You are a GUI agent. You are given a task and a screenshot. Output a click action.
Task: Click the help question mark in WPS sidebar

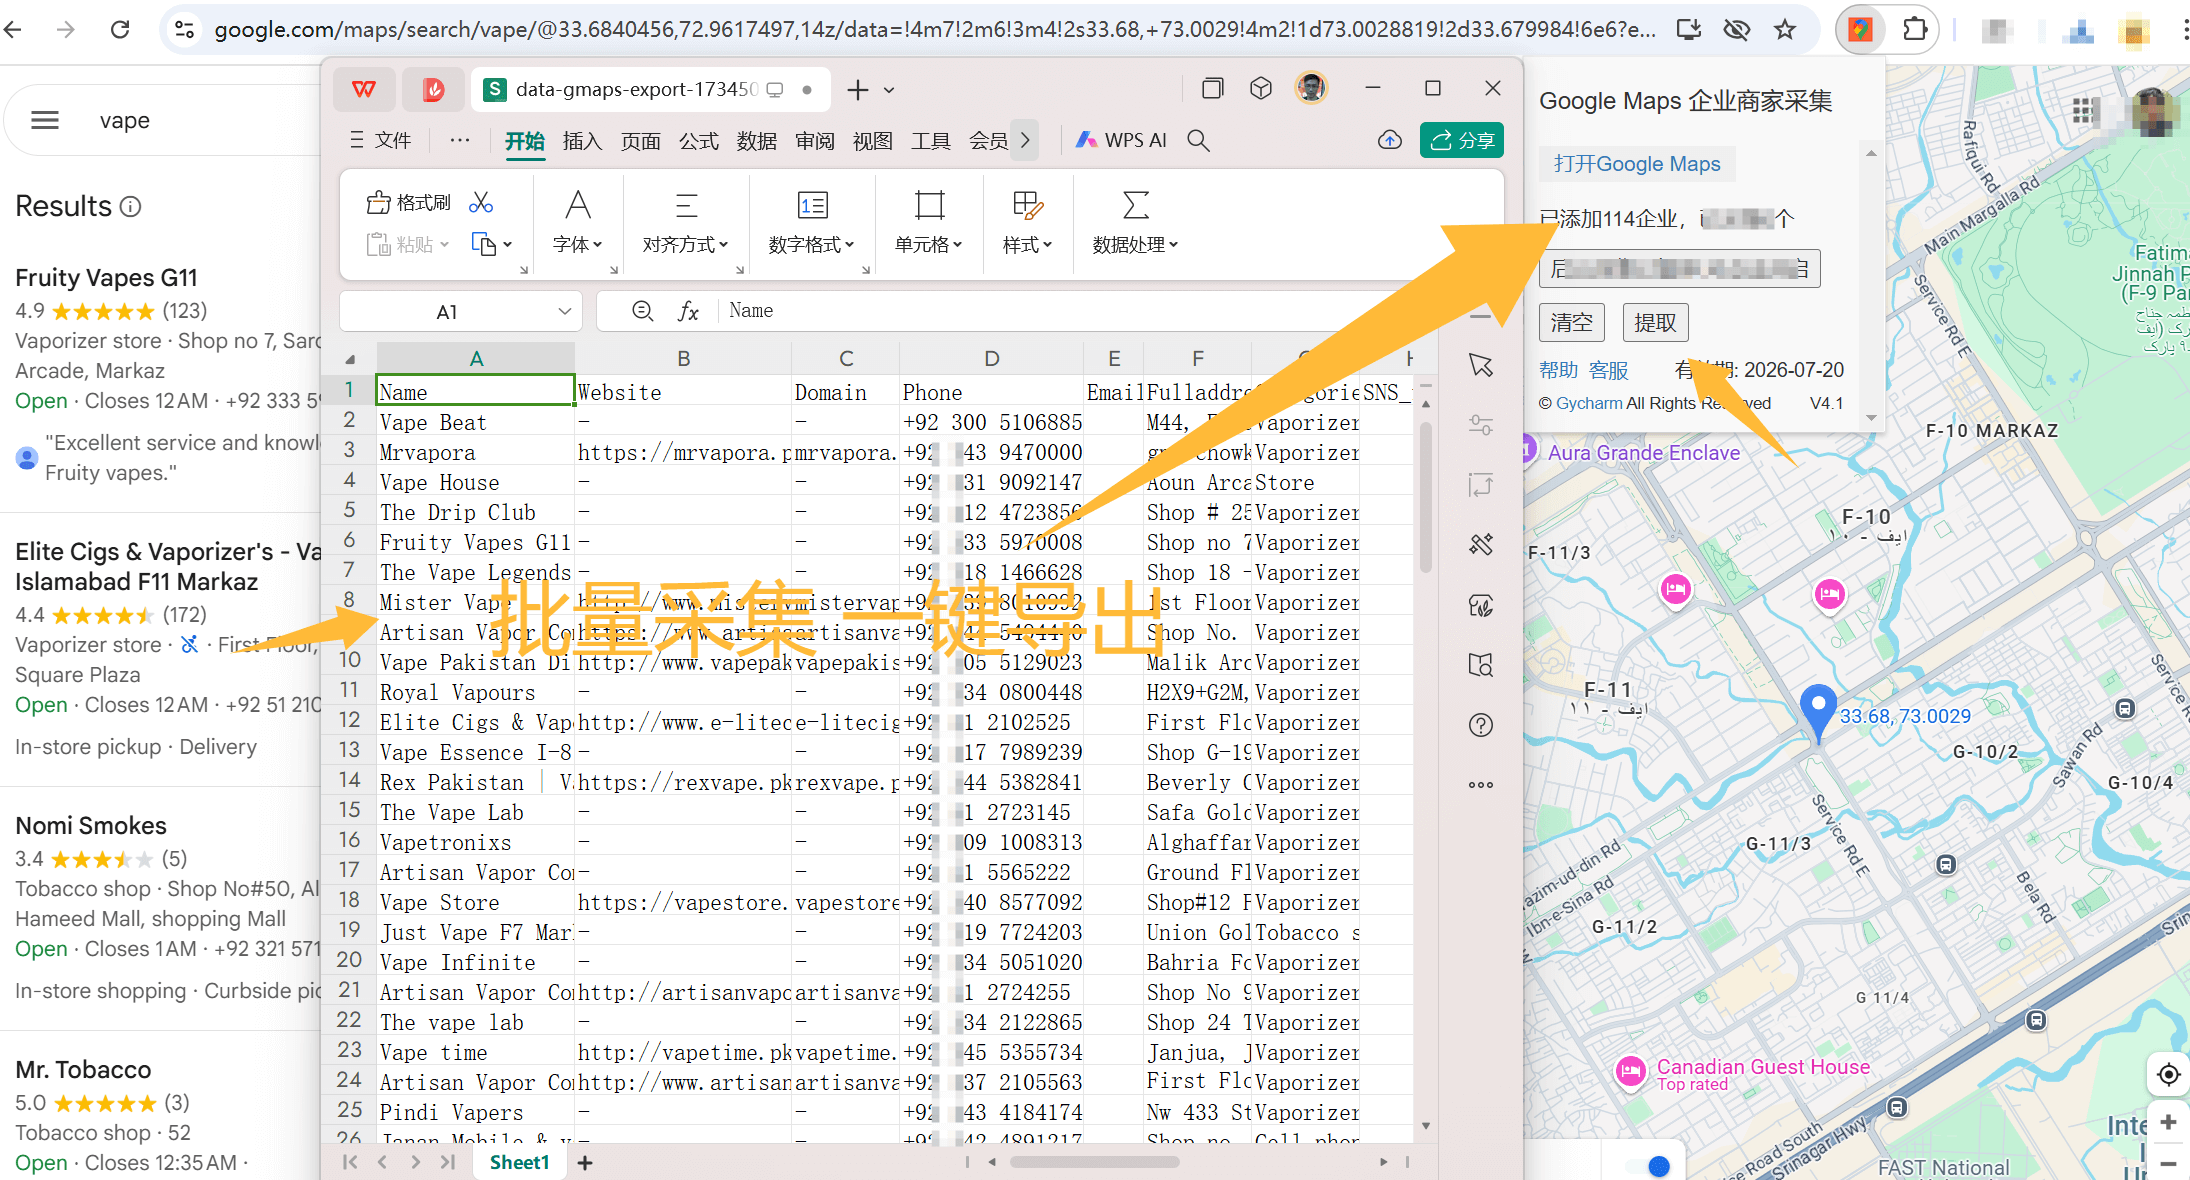tap(1481, 725)
